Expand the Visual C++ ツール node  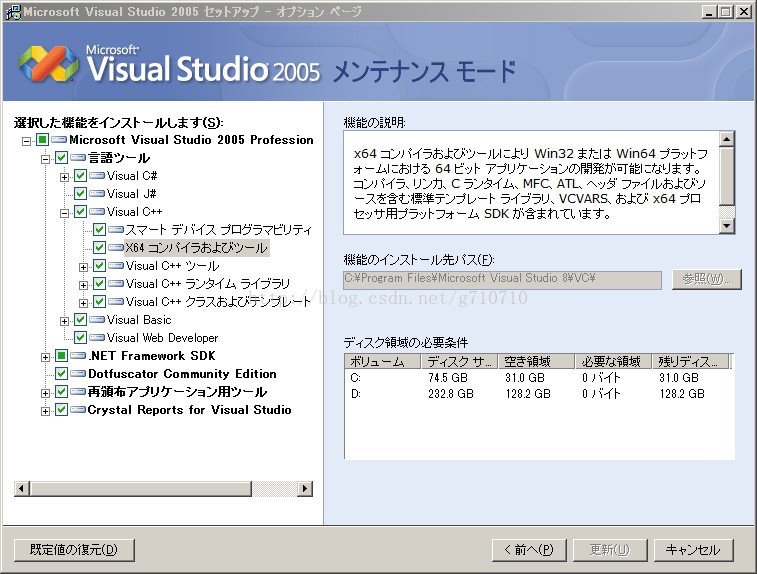[83, 267]
